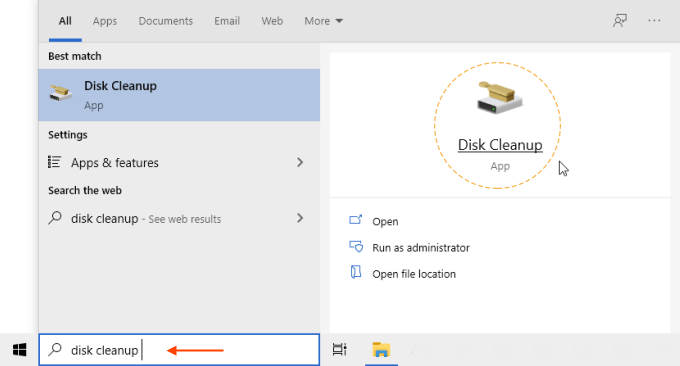680x366 pixels.
Task: Click the Best match heading
Action: point(75,56)
